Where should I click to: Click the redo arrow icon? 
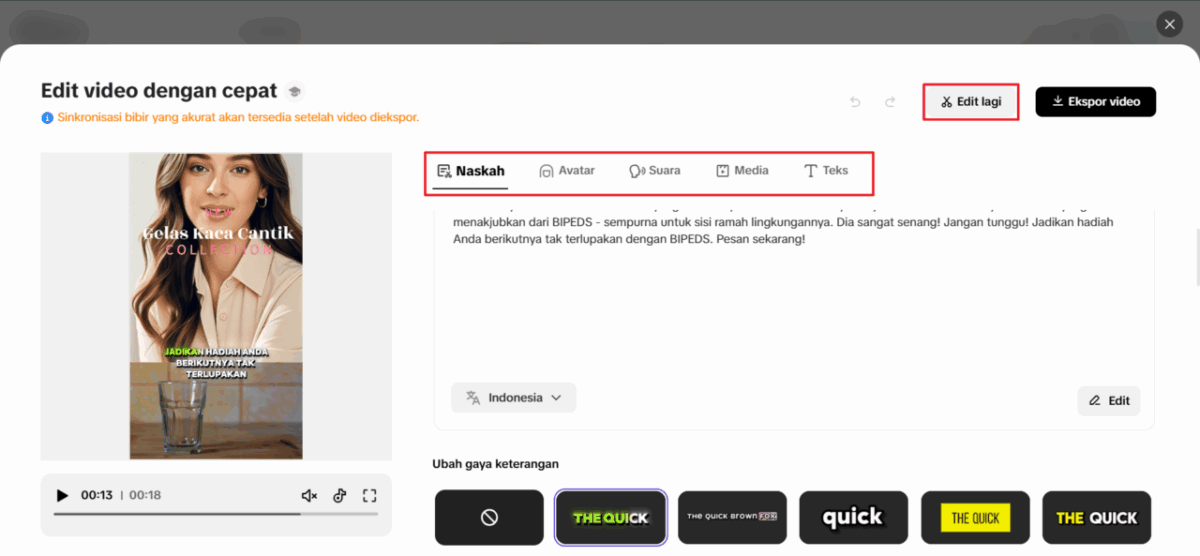click(890, 102)
